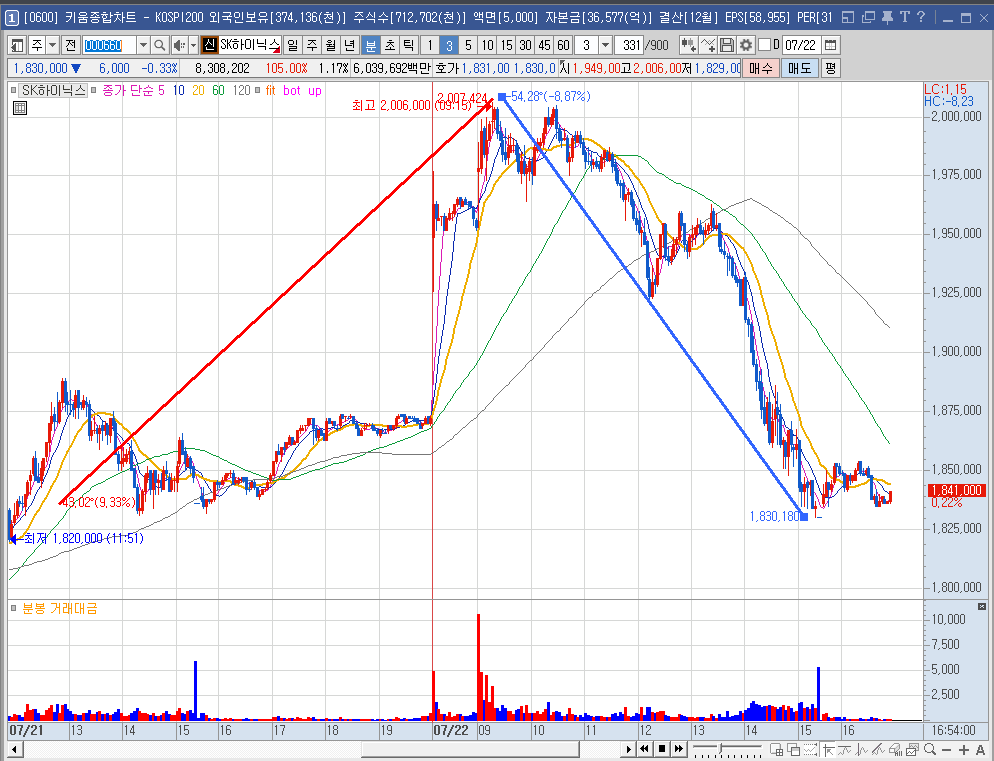Open the calendar date picker icon
Screen dimensions: 994x761
pos(830,45)
